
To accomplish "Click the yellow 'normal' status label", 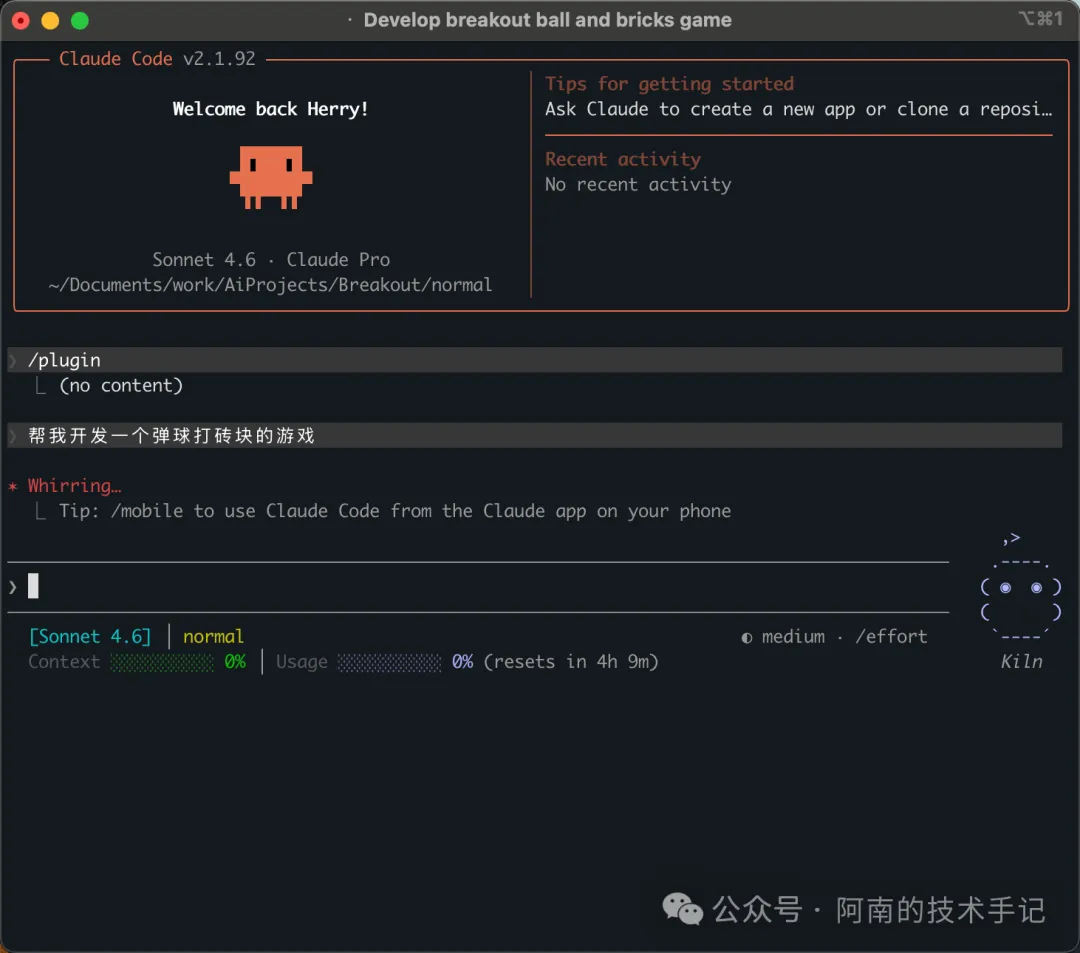I will (214, 636).
